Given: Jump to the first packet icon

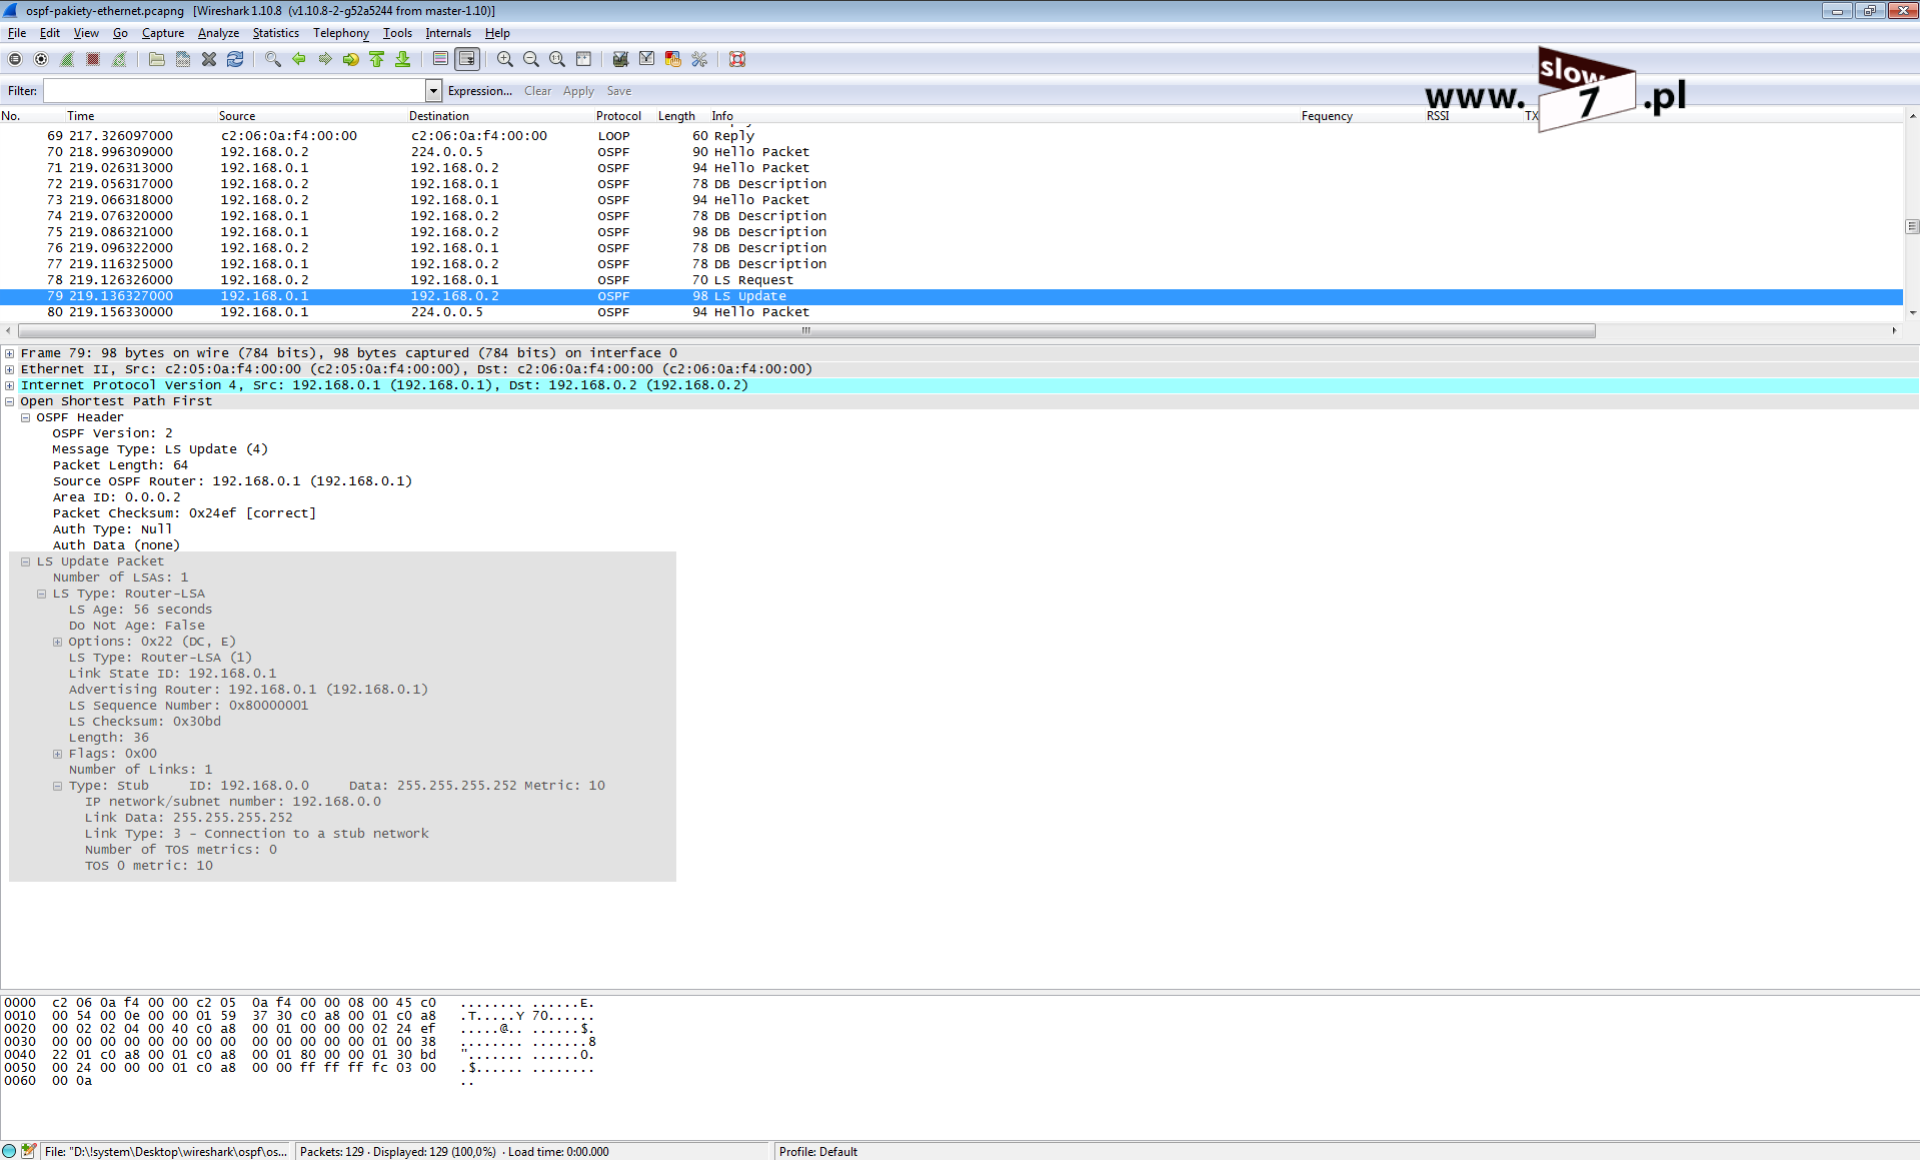Looking at the screenshot, I should [377, 60].
